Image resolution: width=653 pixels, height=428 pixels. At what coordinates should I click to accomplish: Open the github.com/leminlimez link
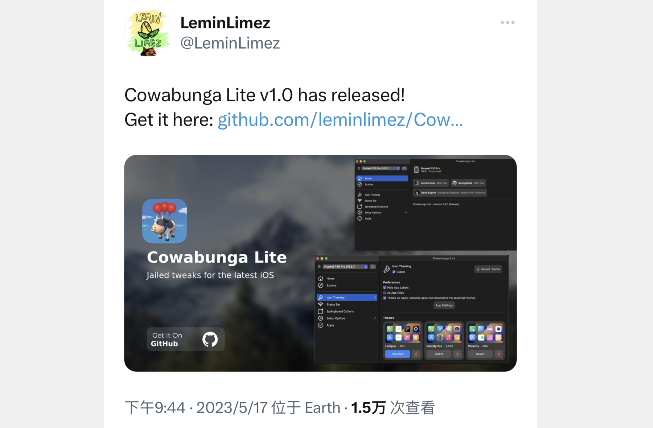tap(340, 120)
